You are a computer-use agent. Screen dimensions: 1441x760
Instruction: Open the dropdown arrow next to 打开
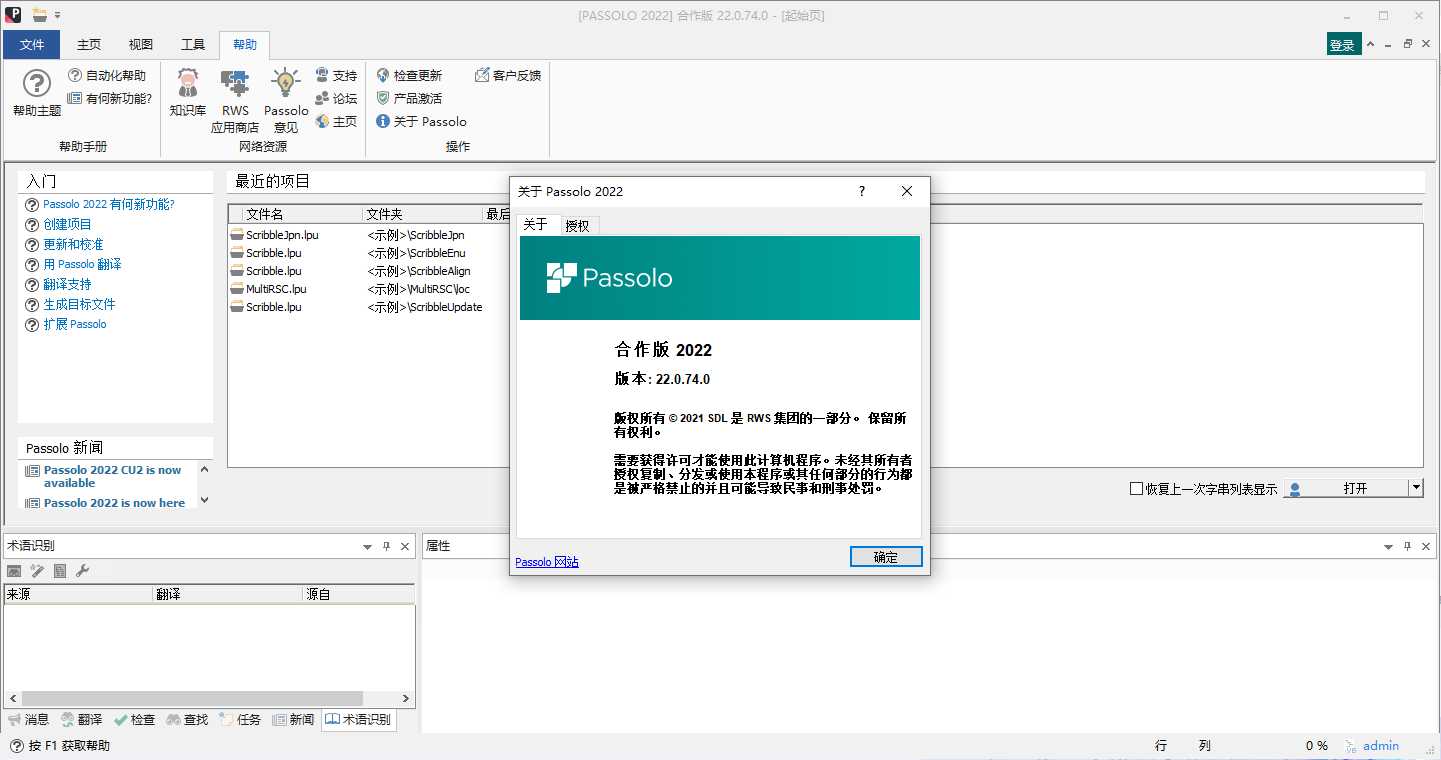point(1415,488)
